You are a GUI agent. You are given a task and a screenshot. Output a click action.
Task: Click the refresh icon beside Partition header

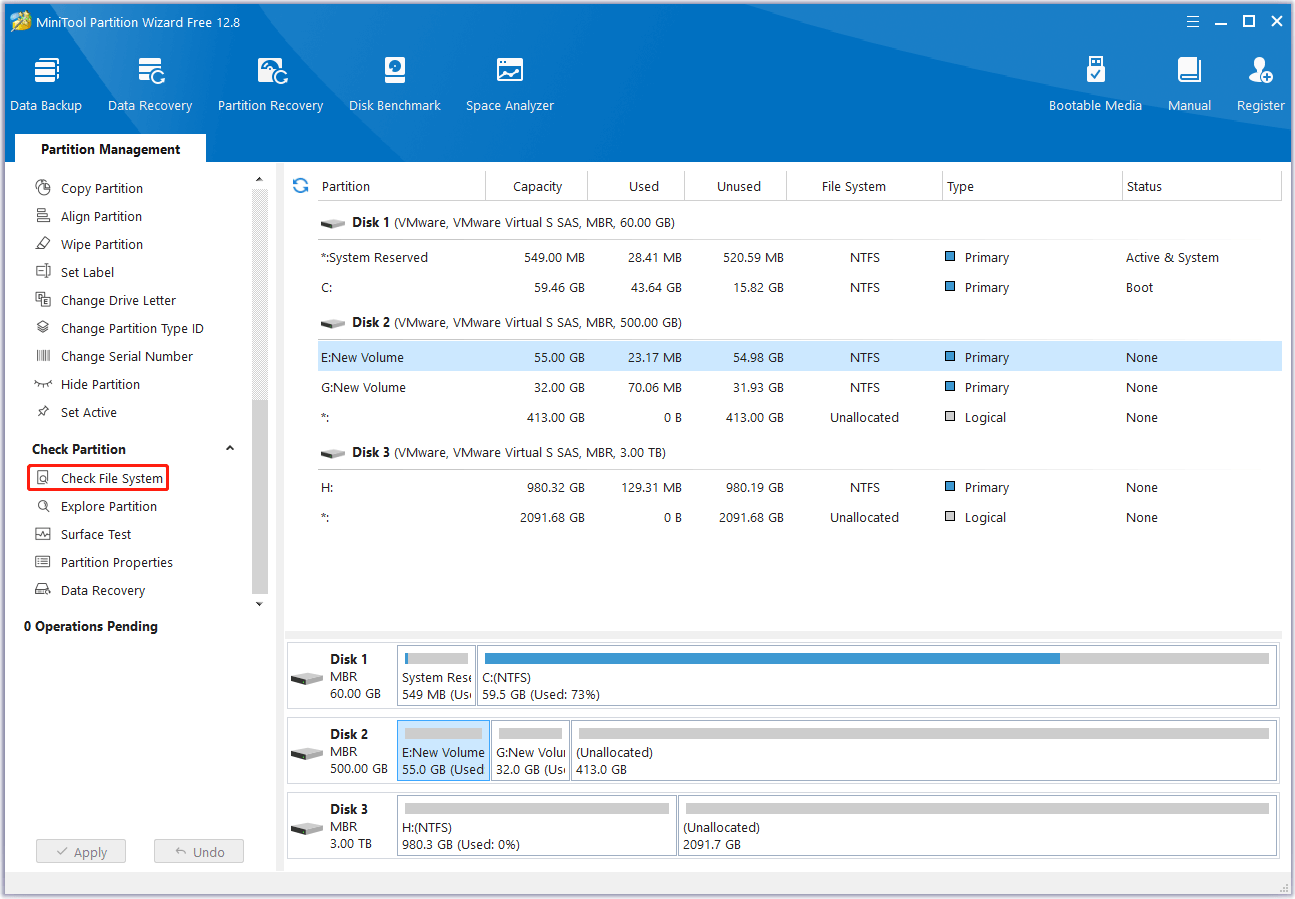click(300, 186)
